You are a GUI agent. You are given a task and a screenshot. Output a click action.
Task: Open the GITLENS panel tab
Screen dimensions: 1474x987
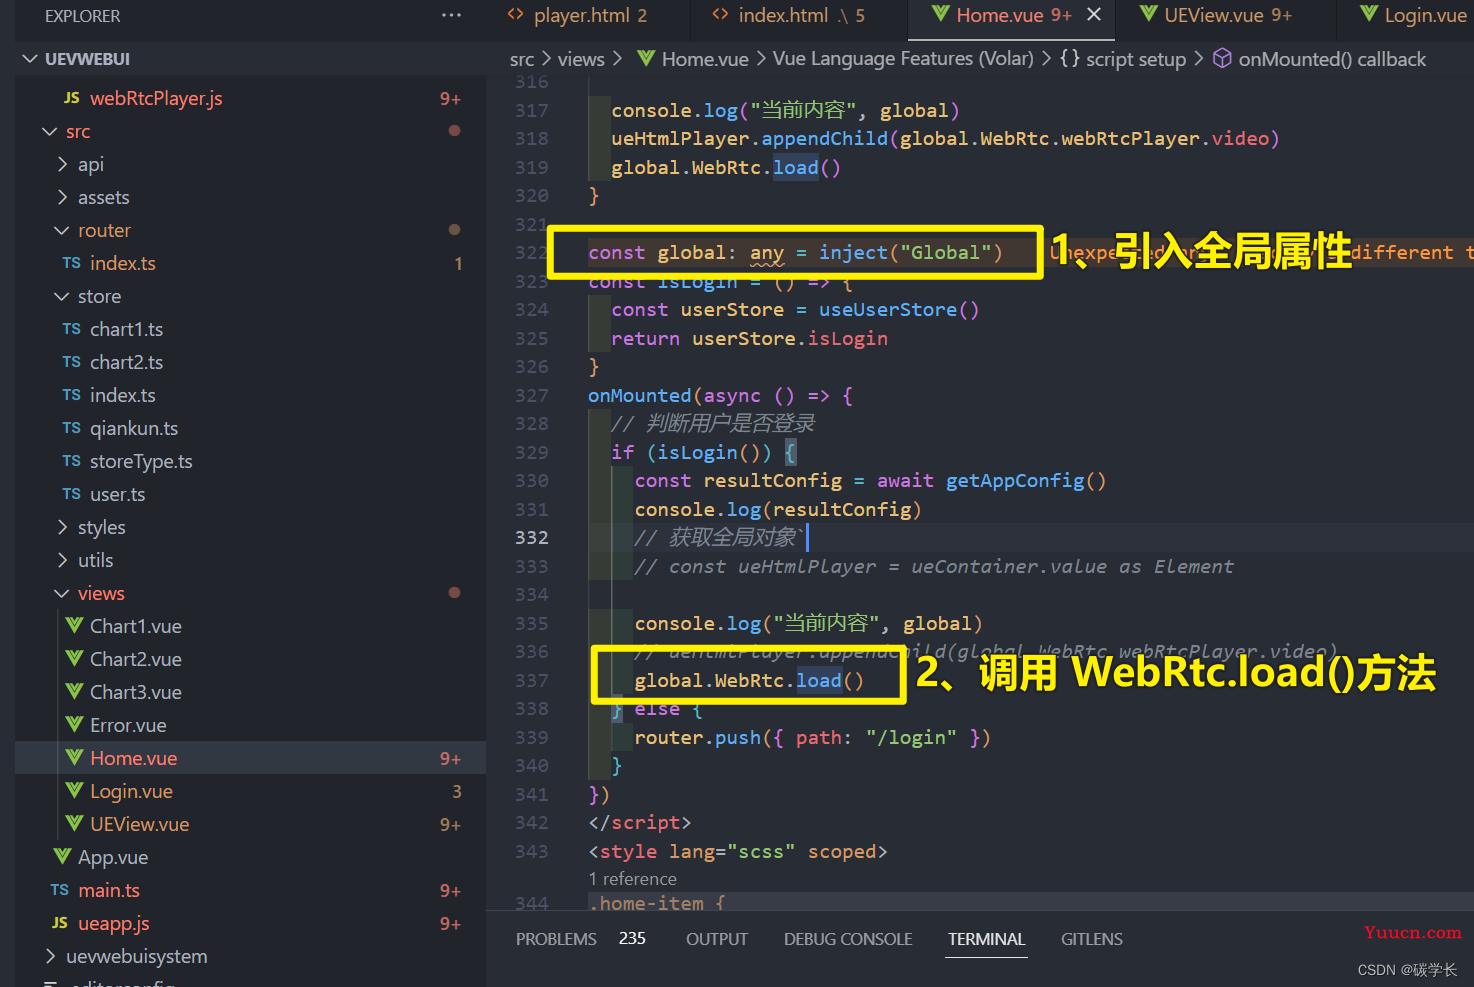[x=1091, y=939]
